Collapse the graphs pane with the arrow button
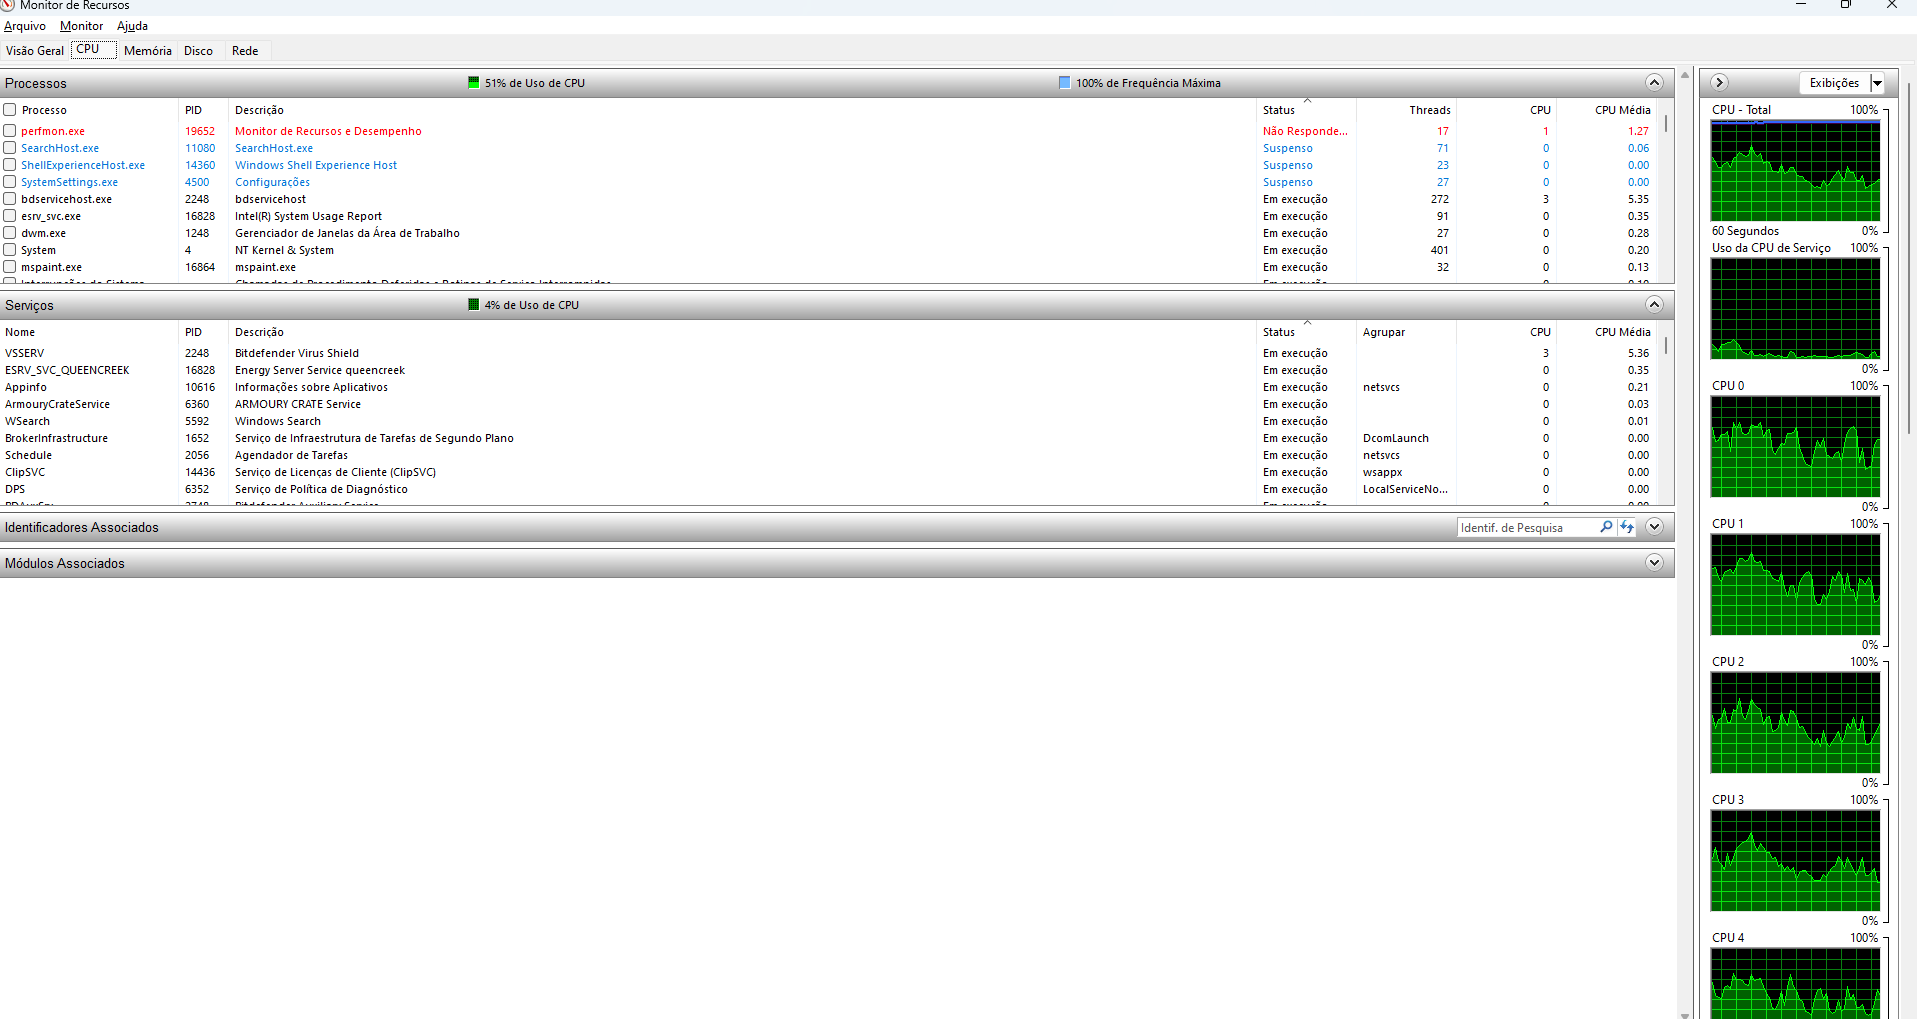This screenshot has width=1917, height=1019. (x=1720, y=83)
